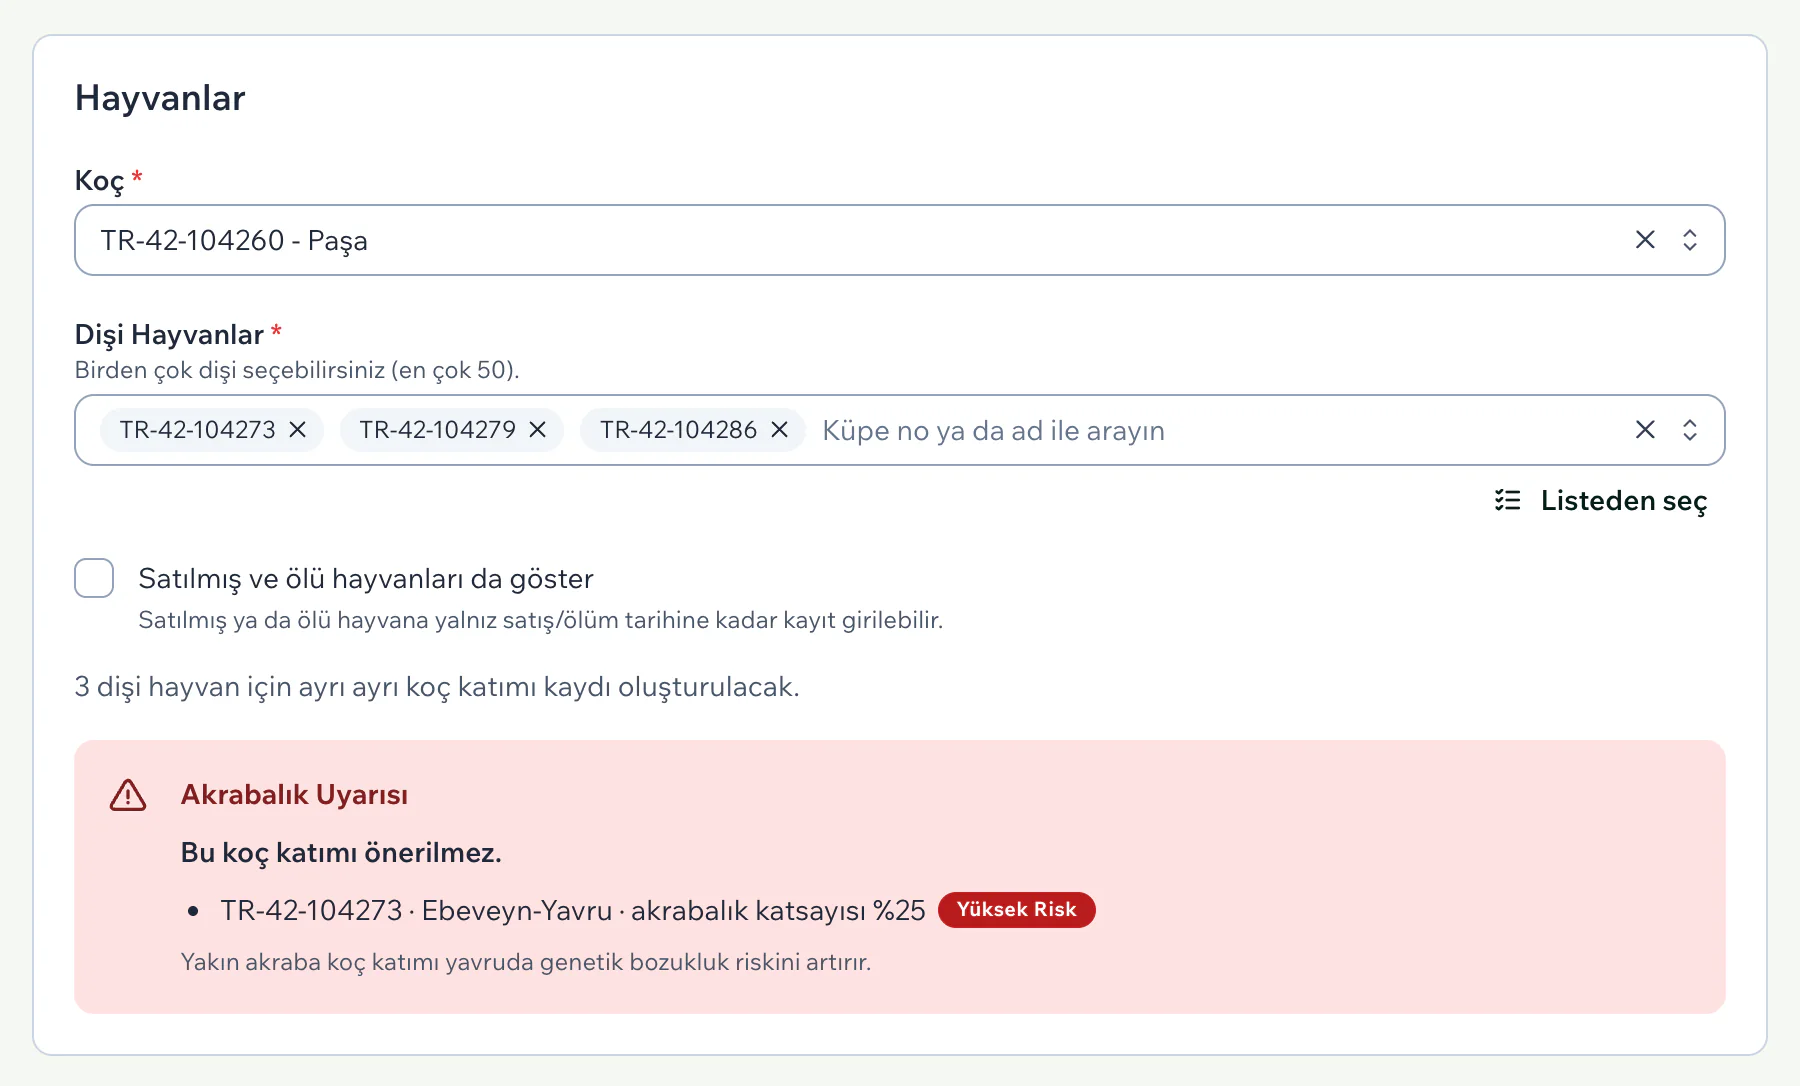The width and height of the screenshot is (1800, 1086).
Task: Click the checklist icon beside Listeden seç
Action: click(1508, 500)
